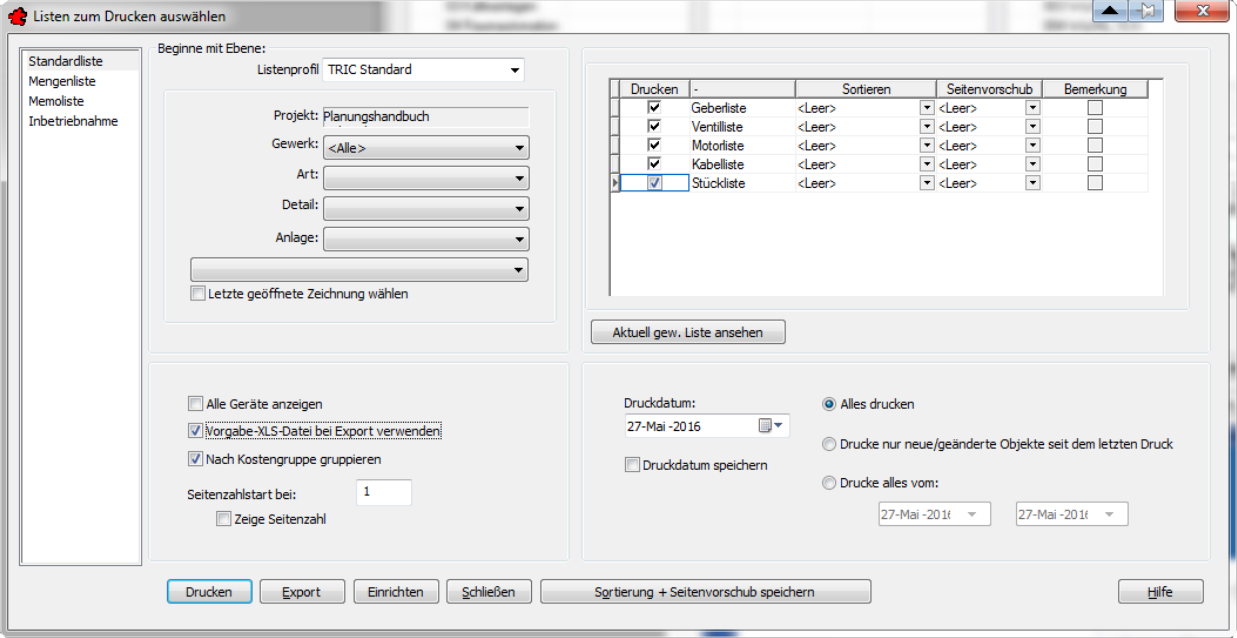The image size is (1237, 638).
Task: Open Sortieren dropdown for Motorliste
Action: (927, 146)
